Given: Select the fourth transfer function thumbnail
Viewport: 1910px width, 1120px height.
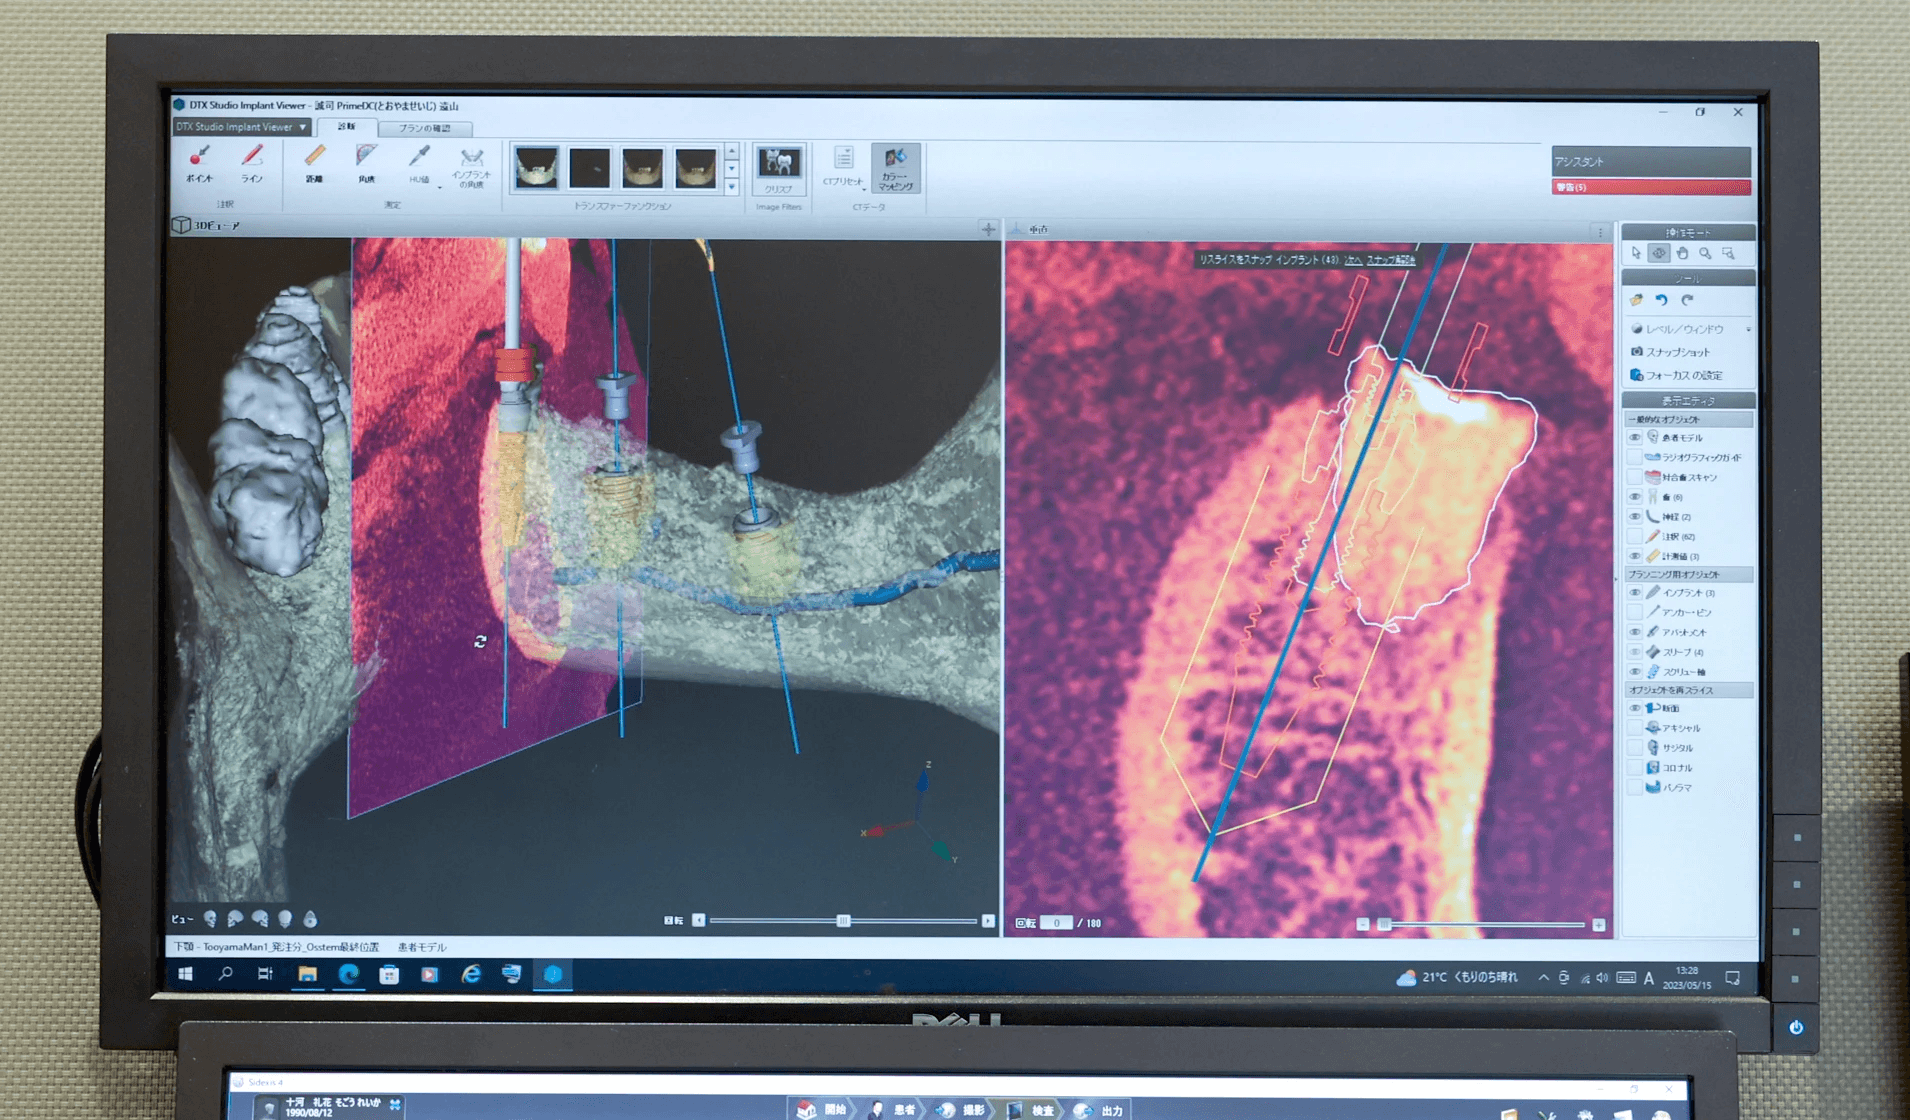Looking at the screenshot, I should [x=695, y=168].
